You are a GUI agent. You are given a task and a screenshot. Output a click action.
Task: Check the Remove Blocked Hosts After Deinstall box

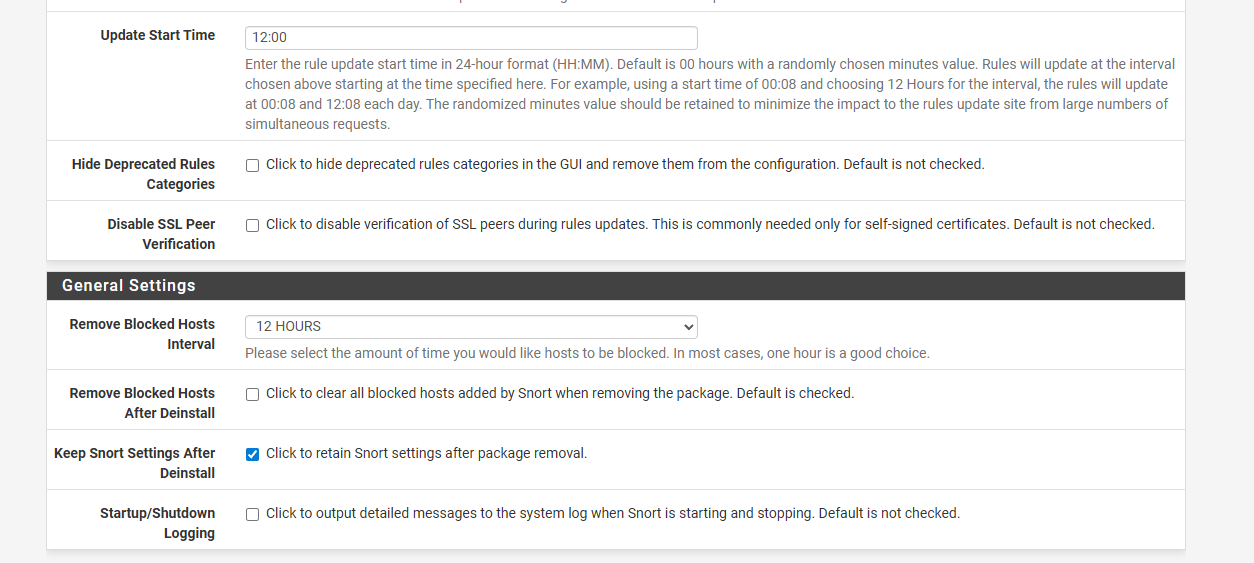tap(252, 394)
